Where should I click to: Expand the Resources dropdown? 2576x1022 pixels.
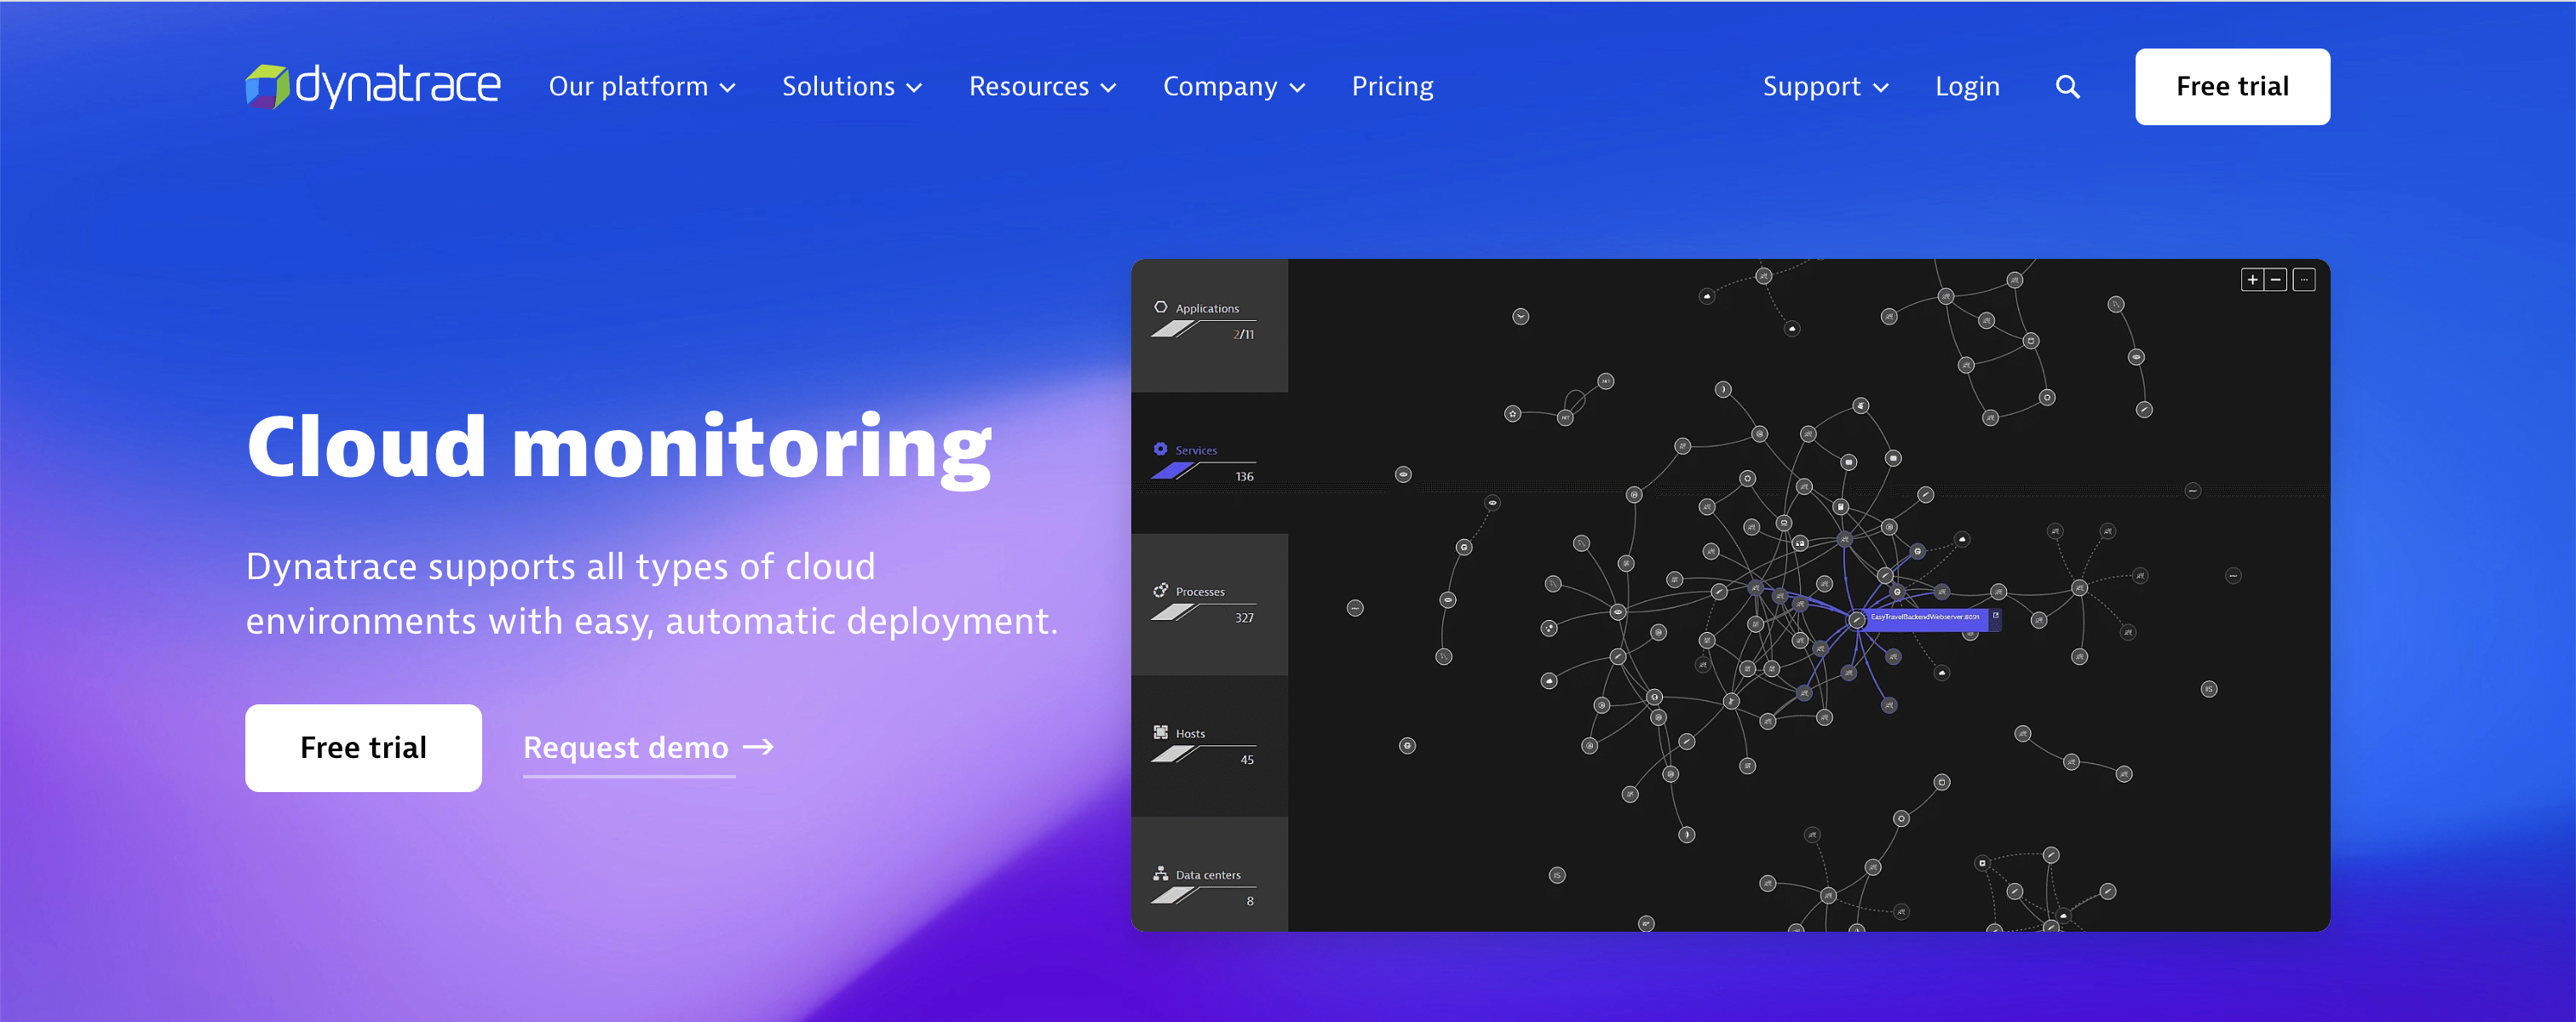coord(1042,87)
